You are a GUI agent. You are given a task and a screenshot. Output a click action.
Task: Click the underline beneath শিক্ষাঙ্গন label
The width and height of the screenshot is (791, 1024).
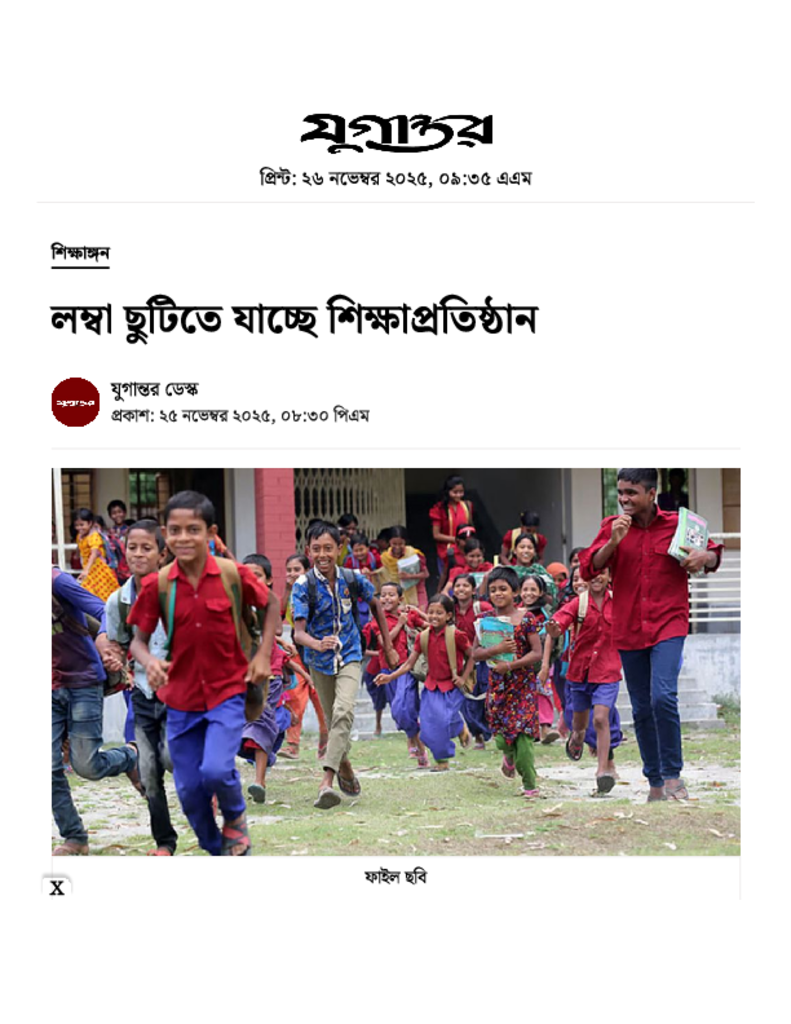coord(80,266)
